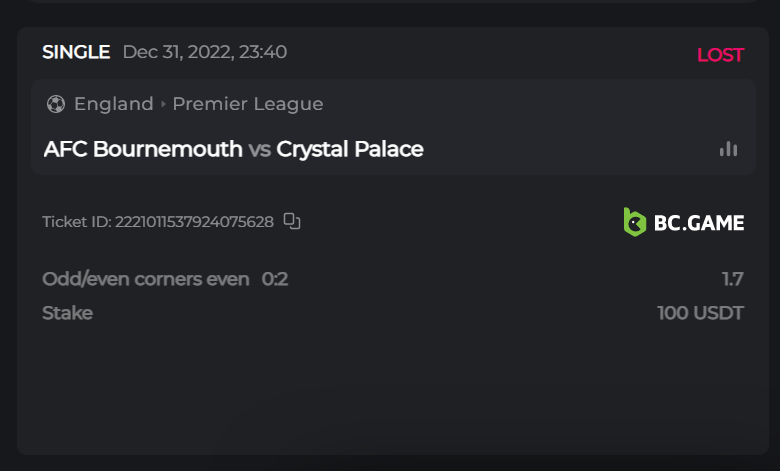Open the England country link
The image size is (780, 471).
114,104
